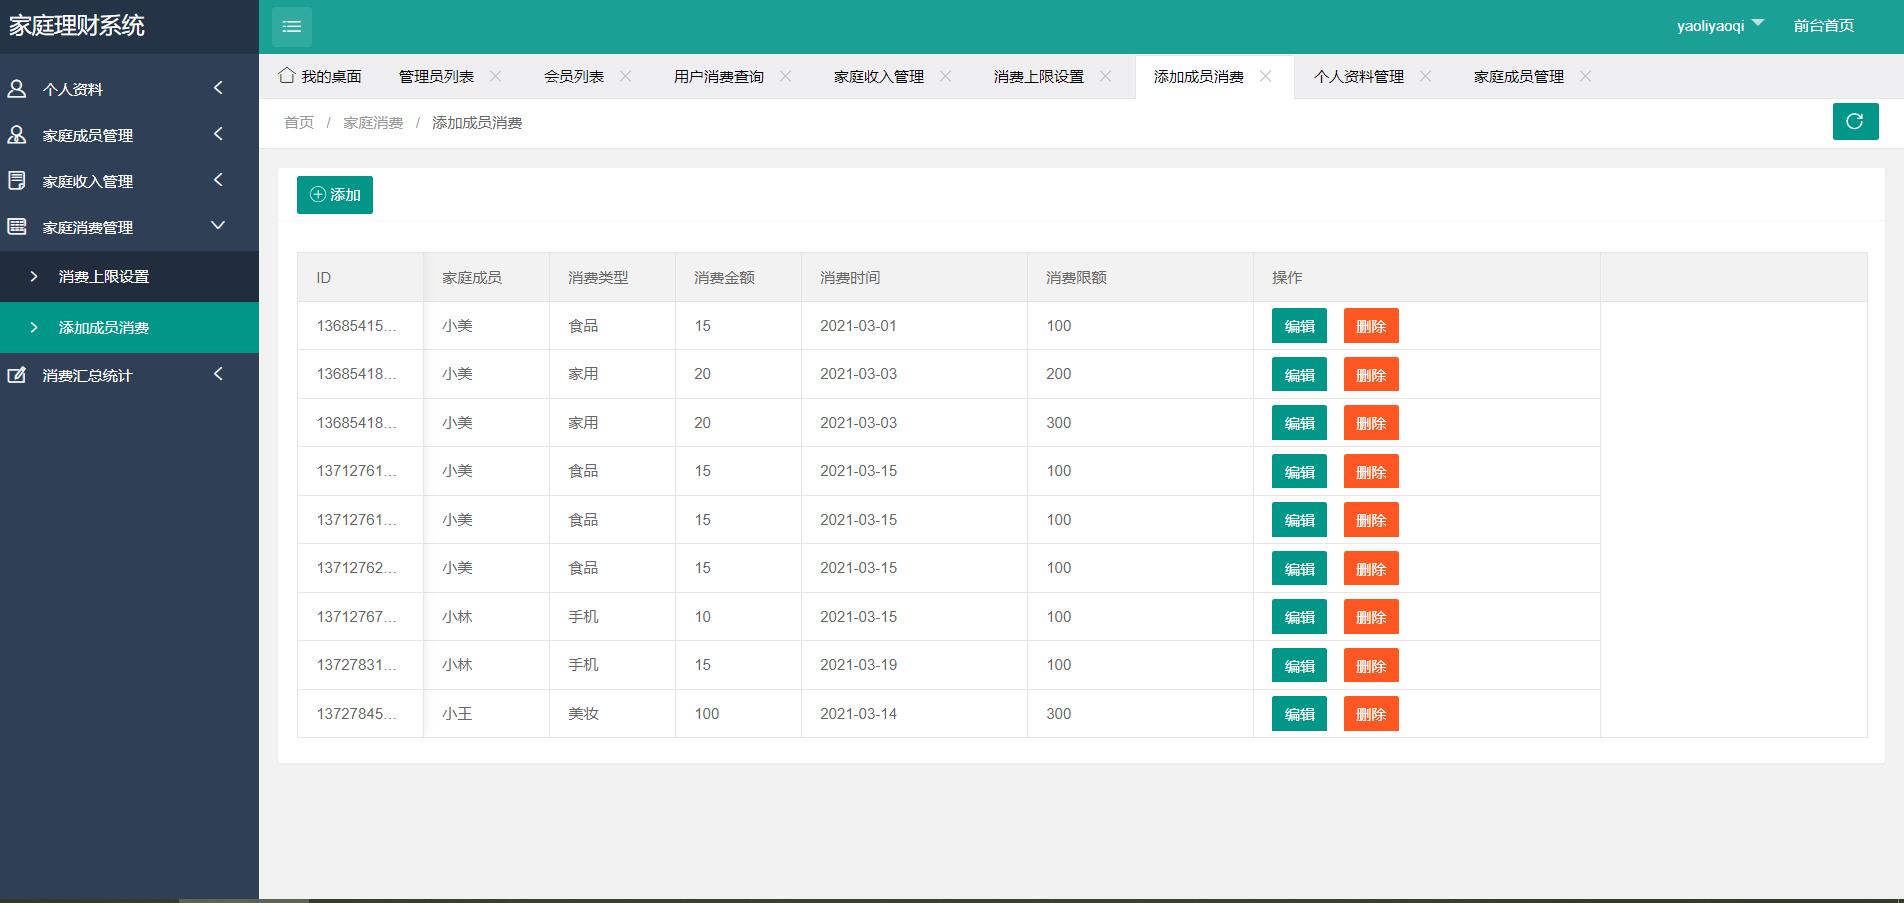
Task: Open the yaoliyaoqi user dropdown arrow
Action: (1758, 23)
